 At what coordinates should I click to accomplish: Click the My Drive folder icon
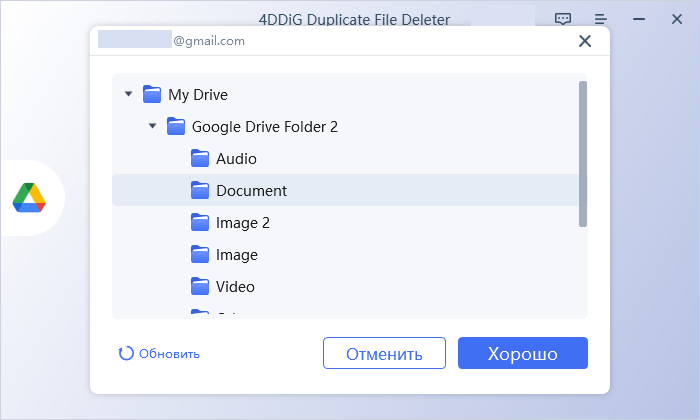pos(152,94)
